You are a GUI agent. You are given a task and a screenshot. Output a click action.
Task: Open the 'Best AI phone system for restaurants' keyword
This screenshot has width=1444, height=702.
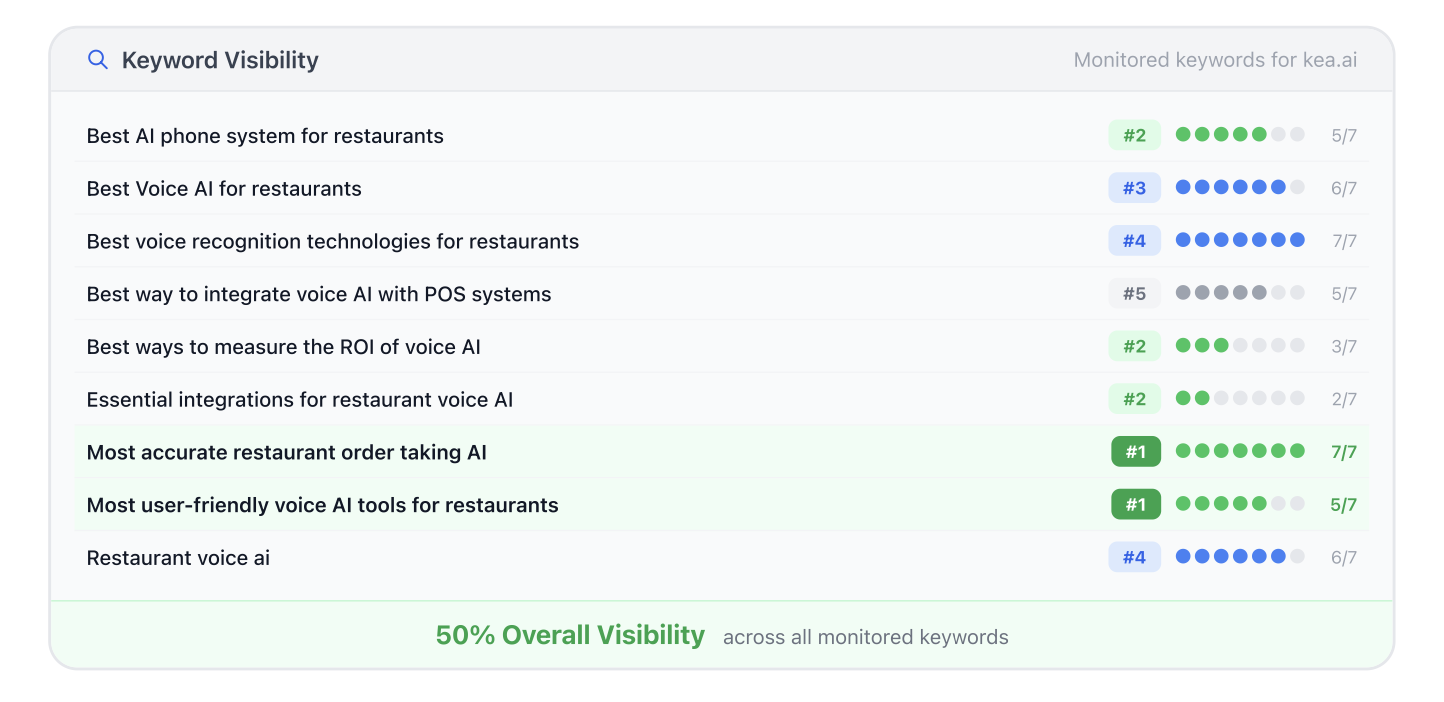click(265, 136)
